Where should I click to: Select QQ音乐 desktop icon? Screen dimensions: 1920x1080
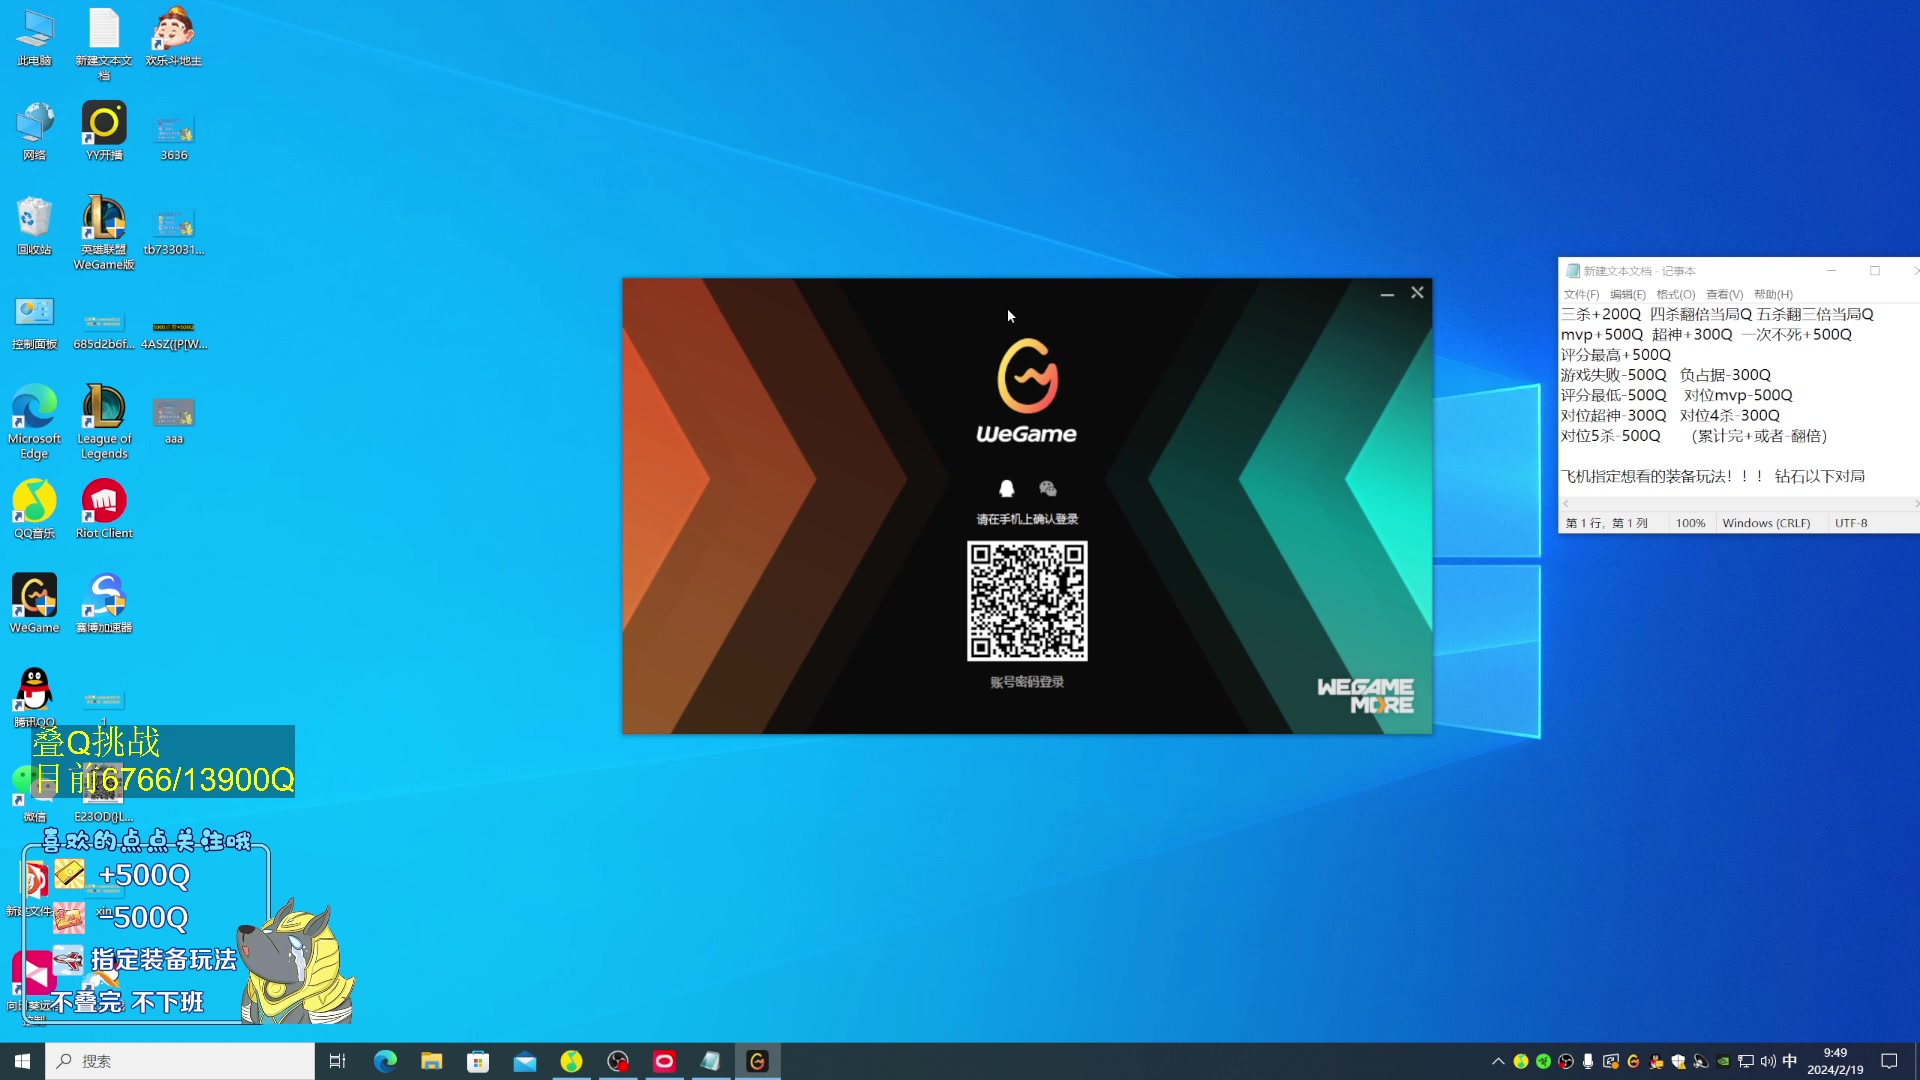34,509
